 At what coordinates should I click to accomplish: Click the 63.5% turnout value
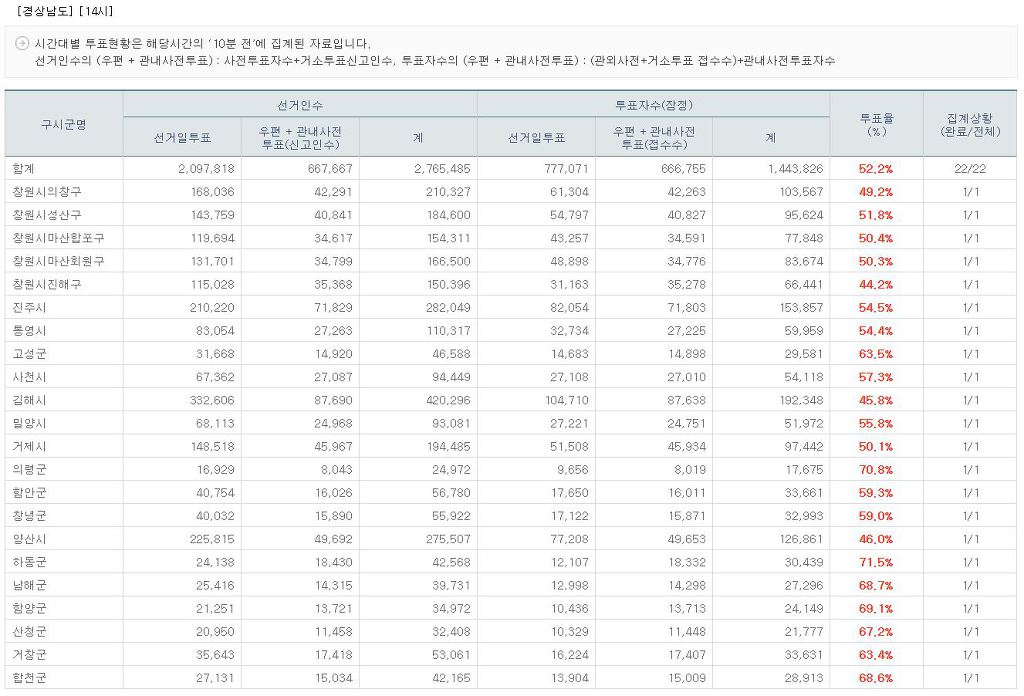click(x=876, y=354)
